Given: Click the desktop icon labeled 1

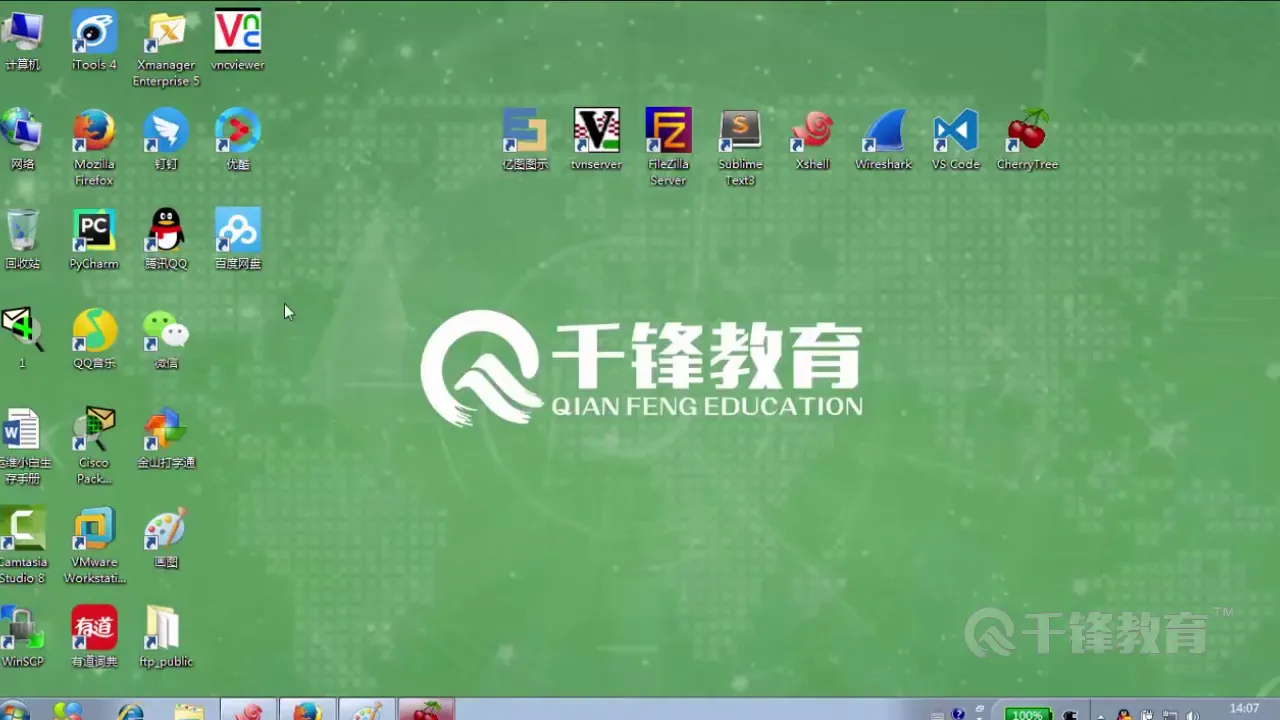Looking at the screenshot, I should pyautogui.click(x=22, y=338).
